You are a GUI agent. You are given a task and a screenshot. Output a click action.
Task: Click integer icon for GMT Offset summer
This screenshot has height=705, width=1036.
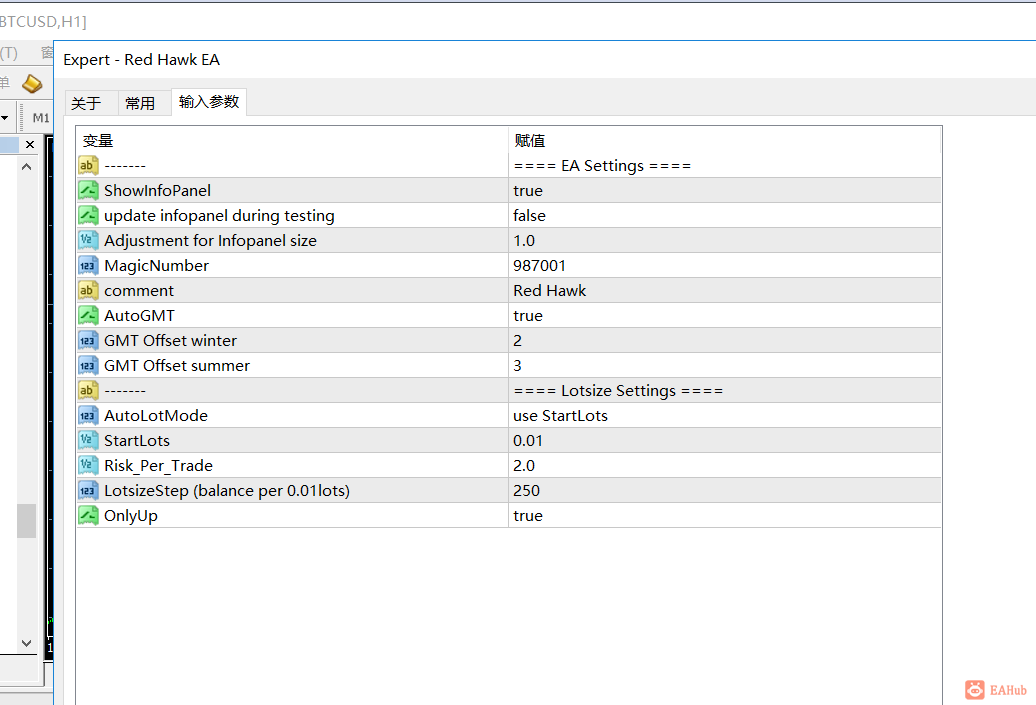[88, 365]
